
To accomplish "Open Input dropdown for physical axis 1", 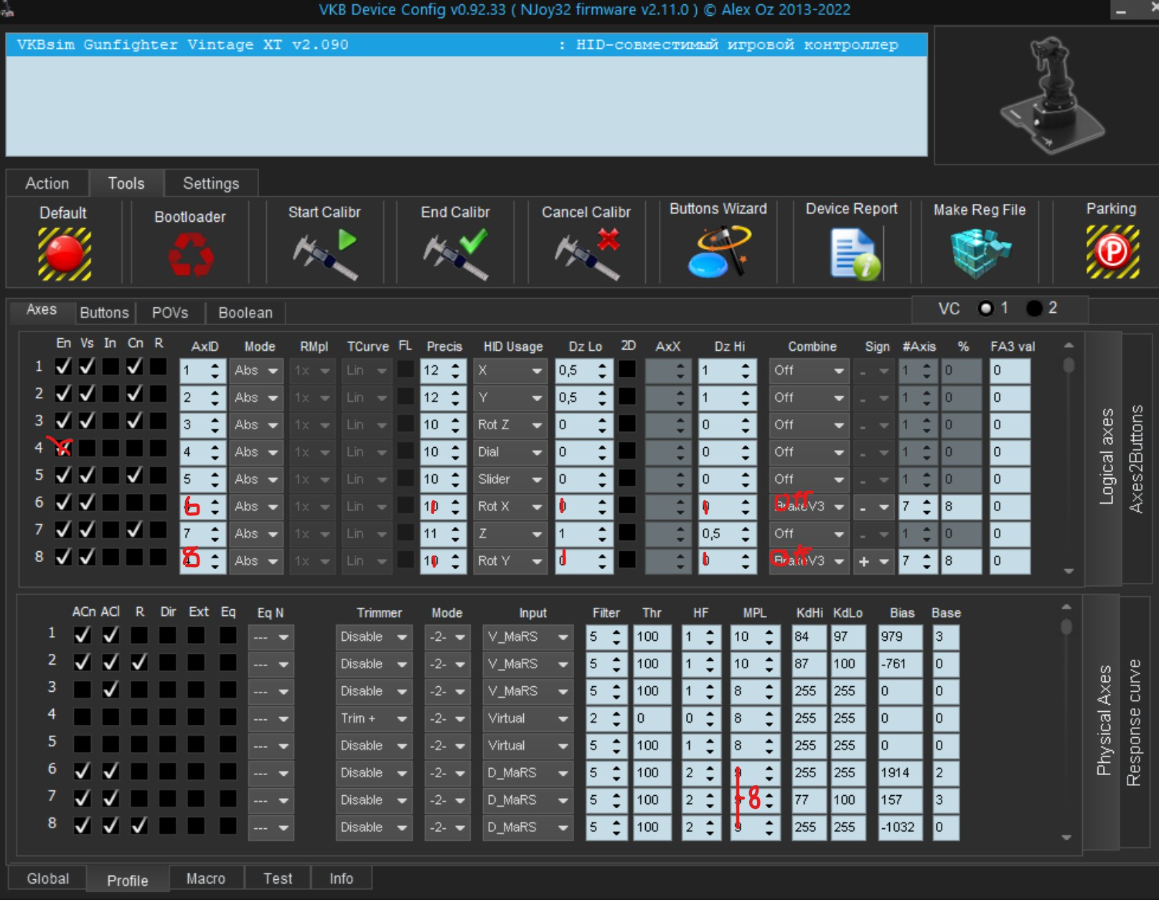I will (x=528, y=637).
